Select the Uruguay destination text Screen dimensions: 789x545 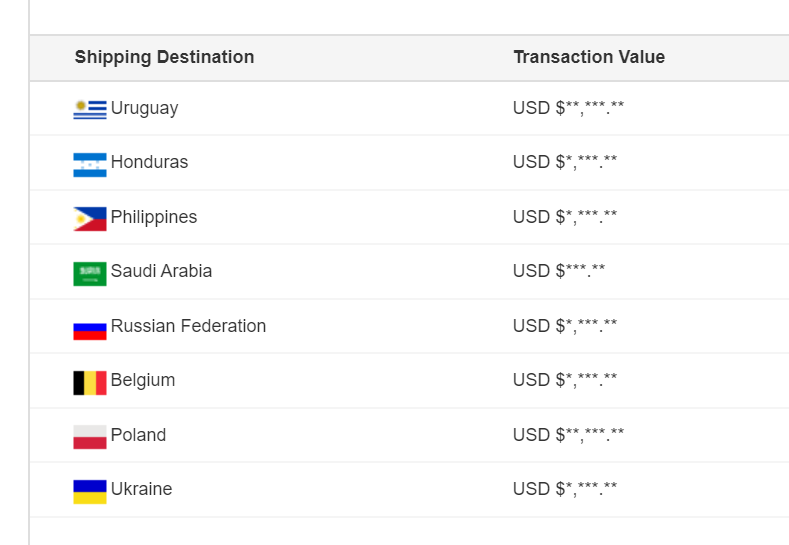[x=144, y=109]
